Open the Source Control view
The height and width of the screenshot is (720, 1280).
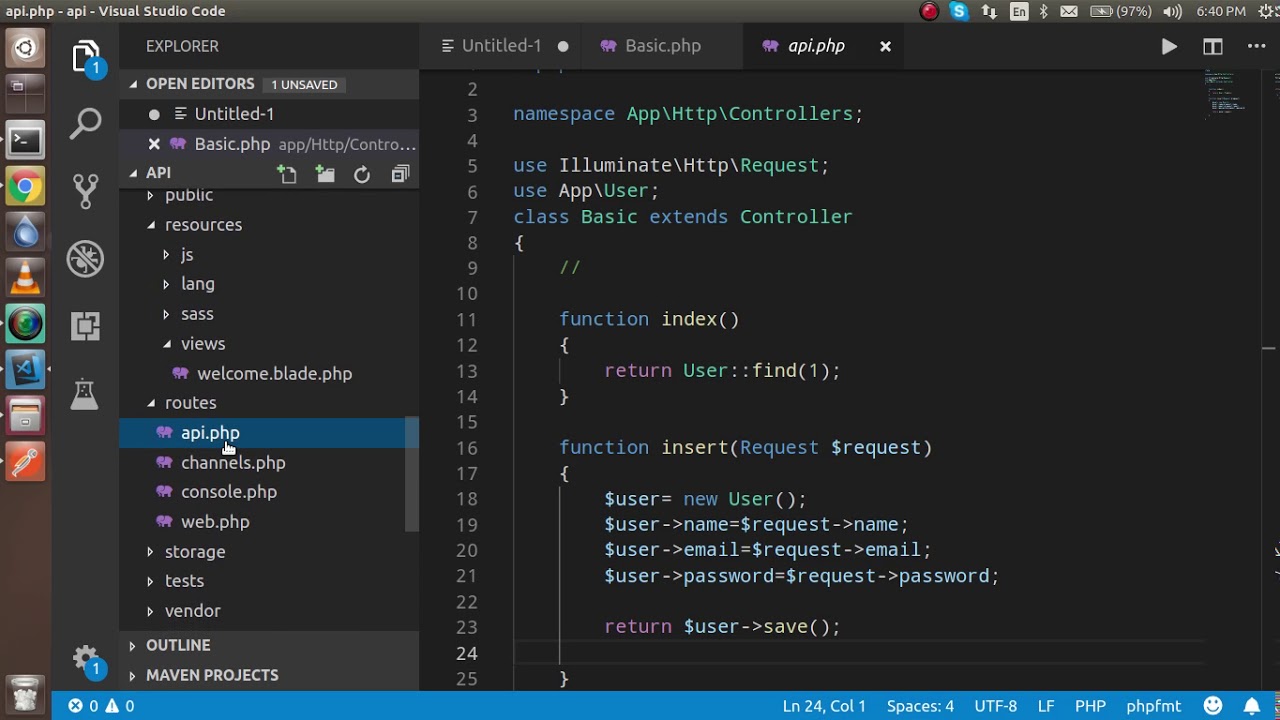point(85,190)
